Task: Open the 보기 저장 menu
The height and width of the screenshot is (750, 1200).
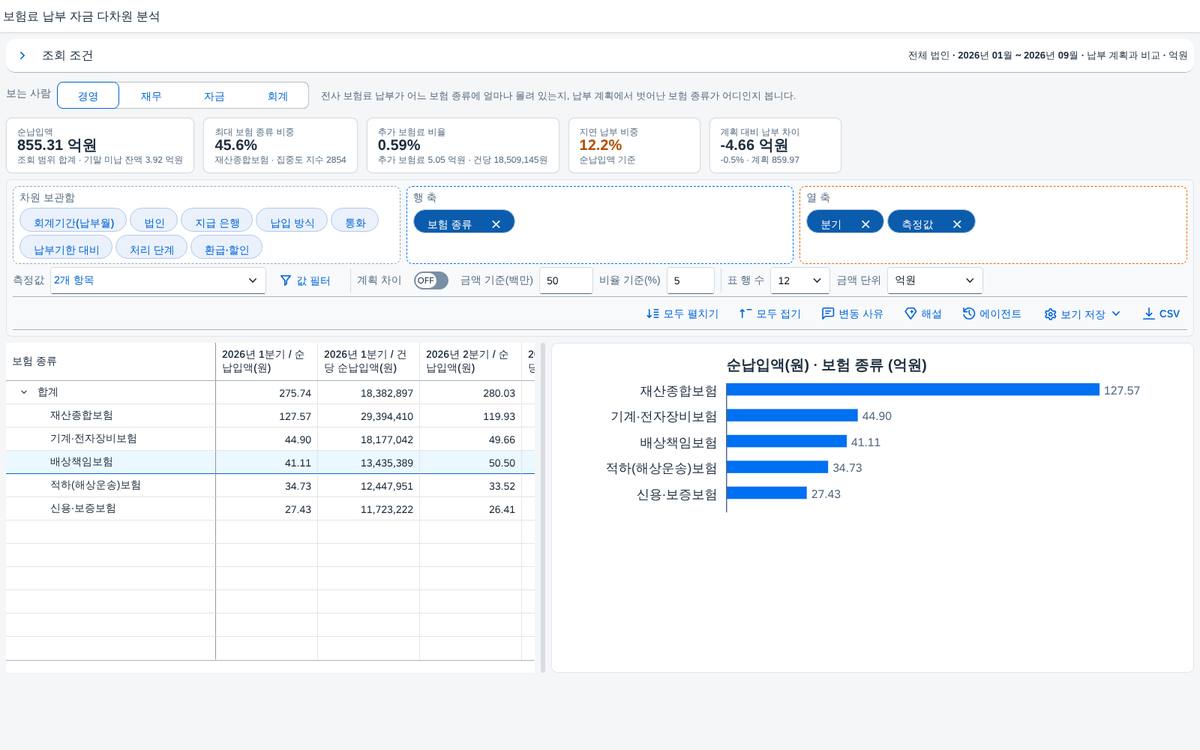Action: 1082,314
